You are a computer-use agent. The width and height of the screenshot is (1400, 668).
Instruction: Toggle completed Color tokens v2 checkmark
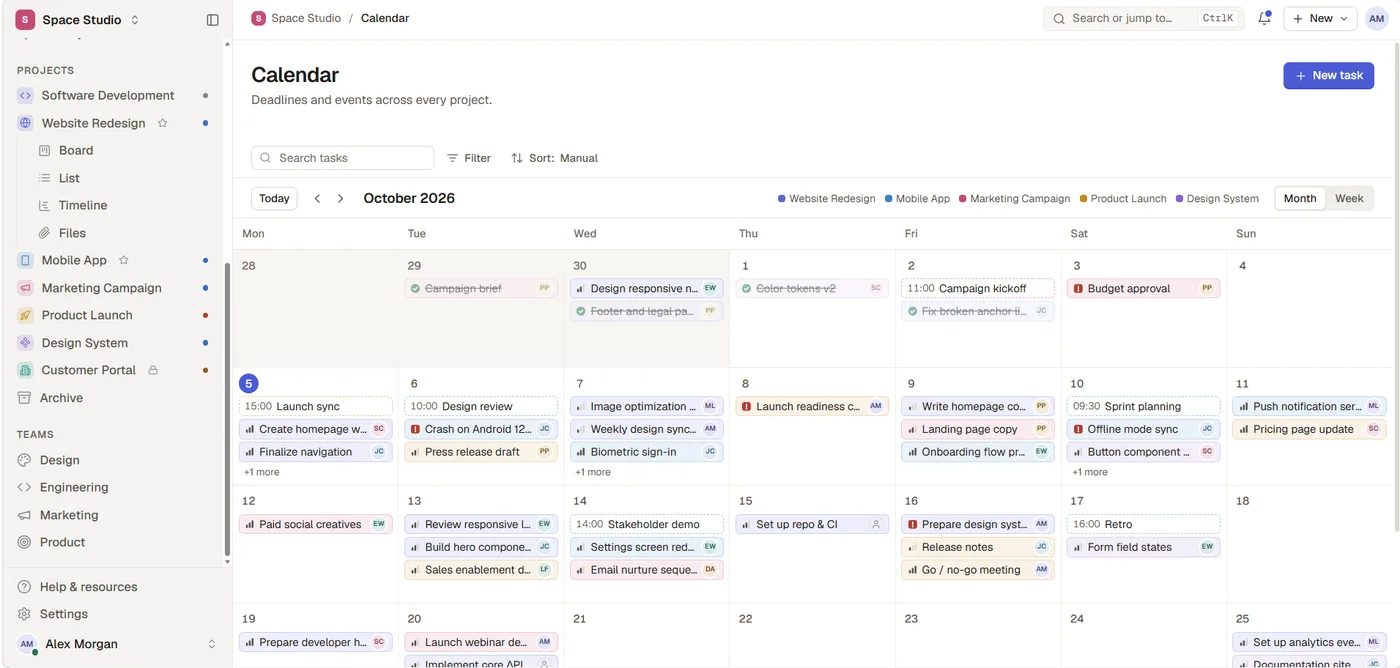click(746, 288)
